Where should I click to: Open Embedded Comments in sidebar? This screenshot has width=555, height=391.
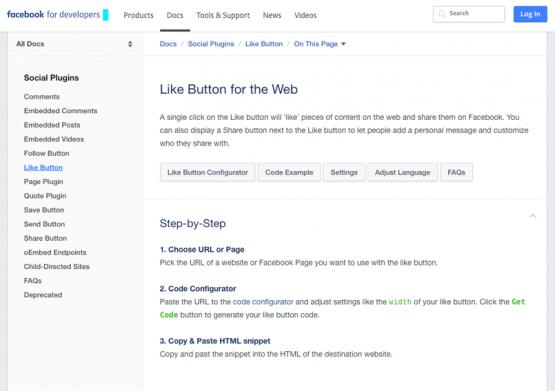[x=61, y=111]
